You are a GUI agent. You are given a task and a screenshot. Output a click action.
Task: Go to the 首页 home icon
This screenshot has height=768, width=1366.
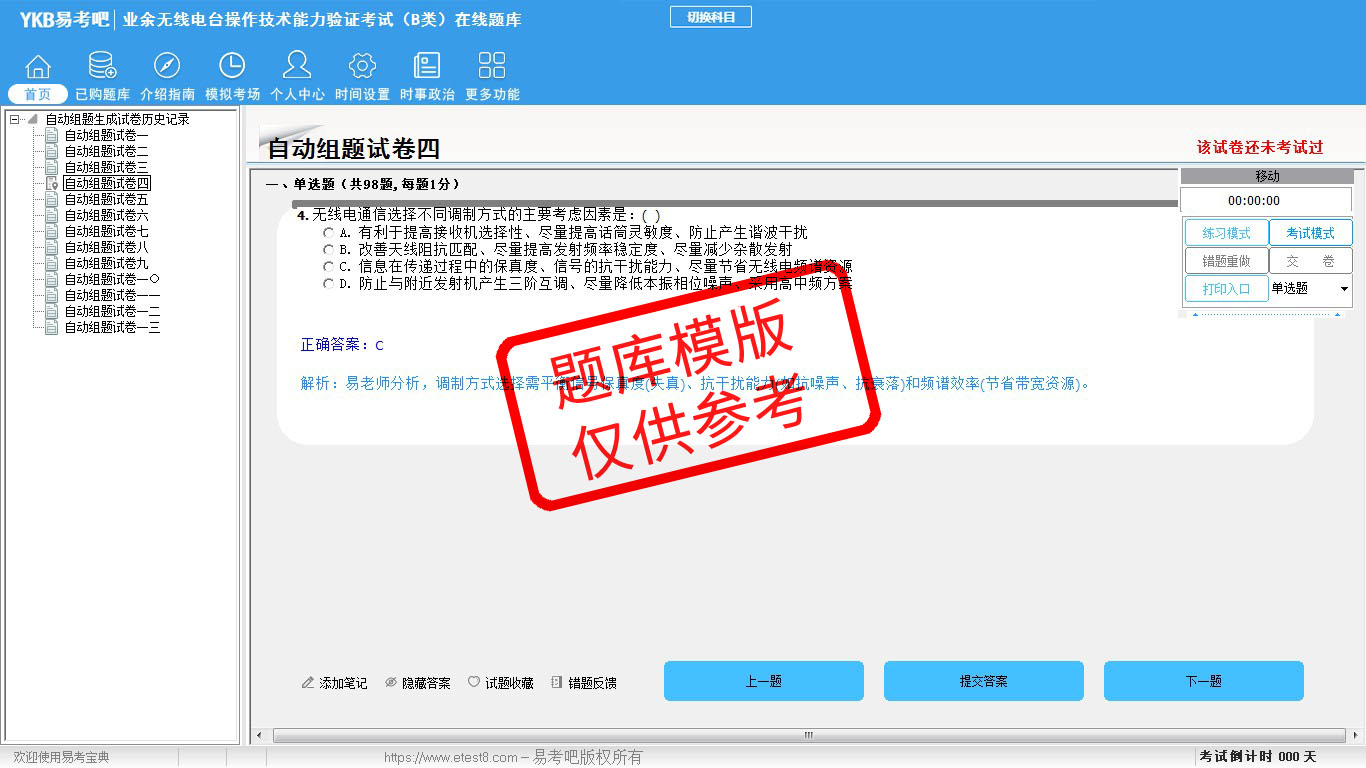tap(38, 66)
